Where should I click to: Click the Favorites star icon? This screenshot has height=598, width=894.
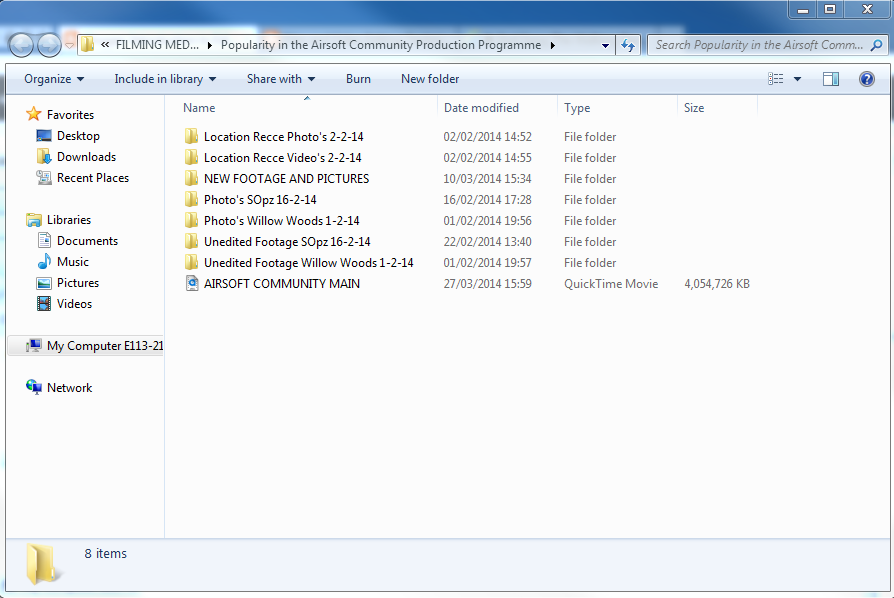coord(34,114)
